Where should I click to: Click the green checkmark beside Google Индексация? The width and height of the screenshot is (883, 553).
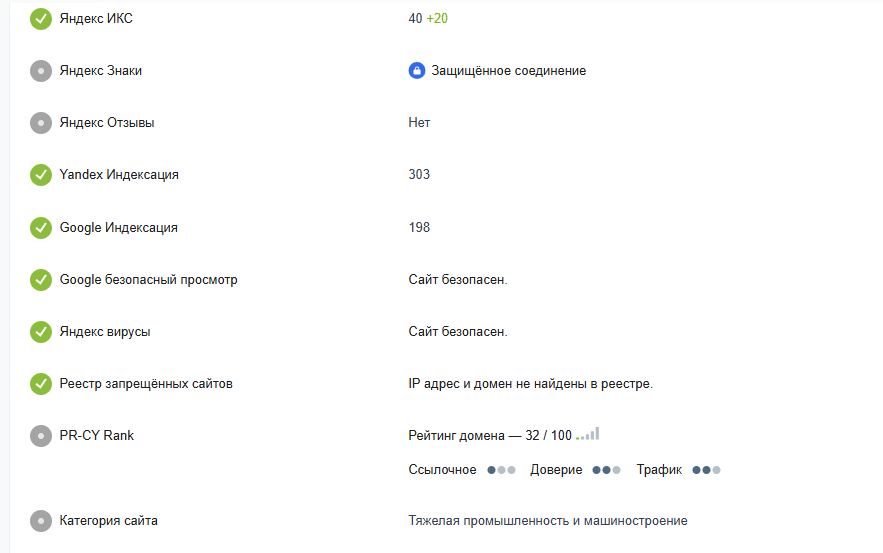(41, 228)
